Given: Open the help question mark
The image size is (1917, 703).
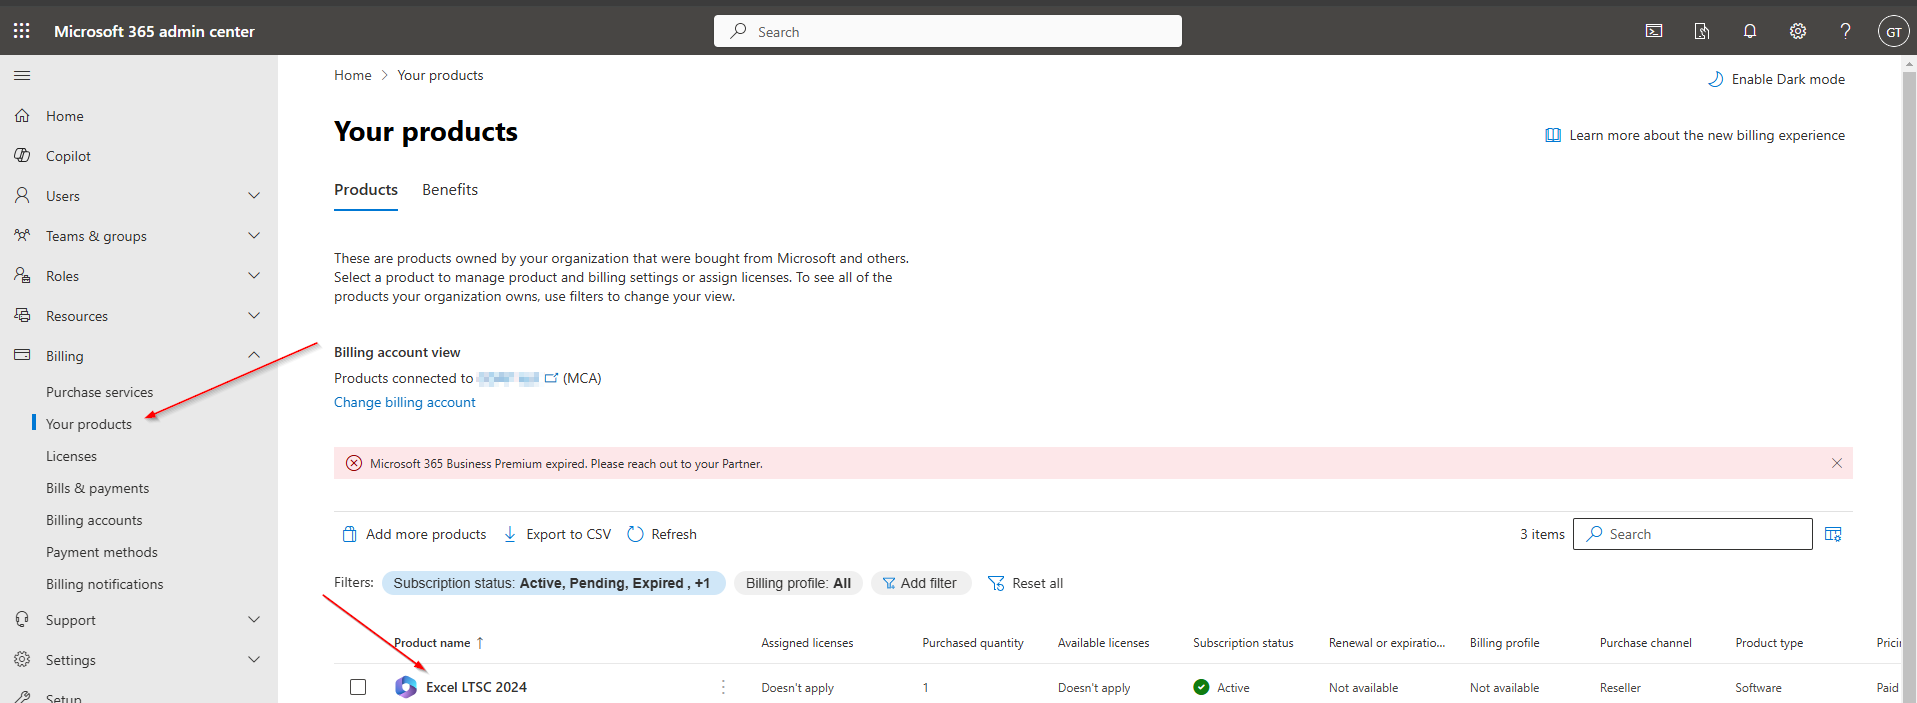Looking at the screenshot, I should [x=1846, y=31].
